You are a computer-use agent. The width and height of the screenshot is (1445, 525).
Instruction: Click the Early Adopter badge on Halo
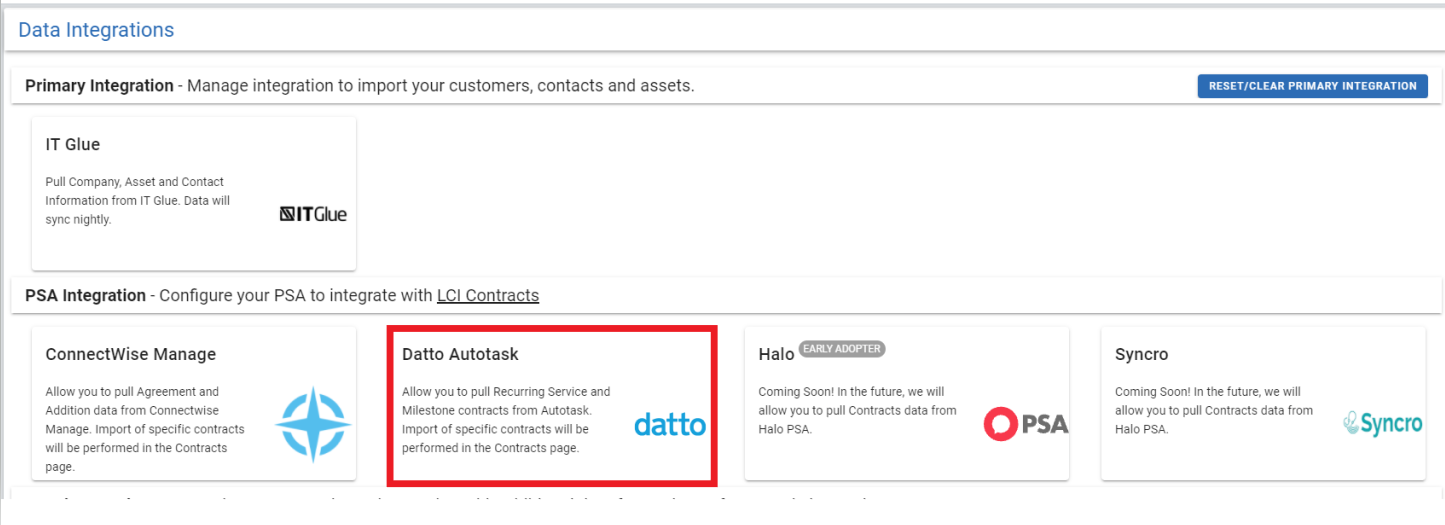(x=842, y=349)
